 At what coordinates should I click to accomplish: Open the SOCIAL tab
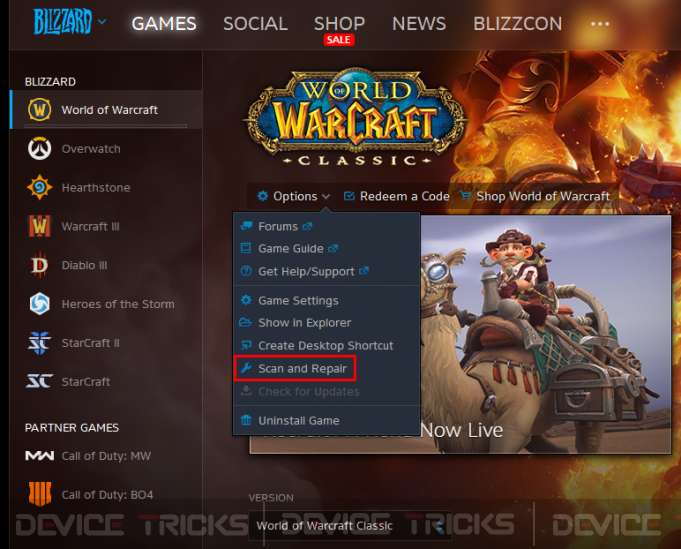point(255,23)
